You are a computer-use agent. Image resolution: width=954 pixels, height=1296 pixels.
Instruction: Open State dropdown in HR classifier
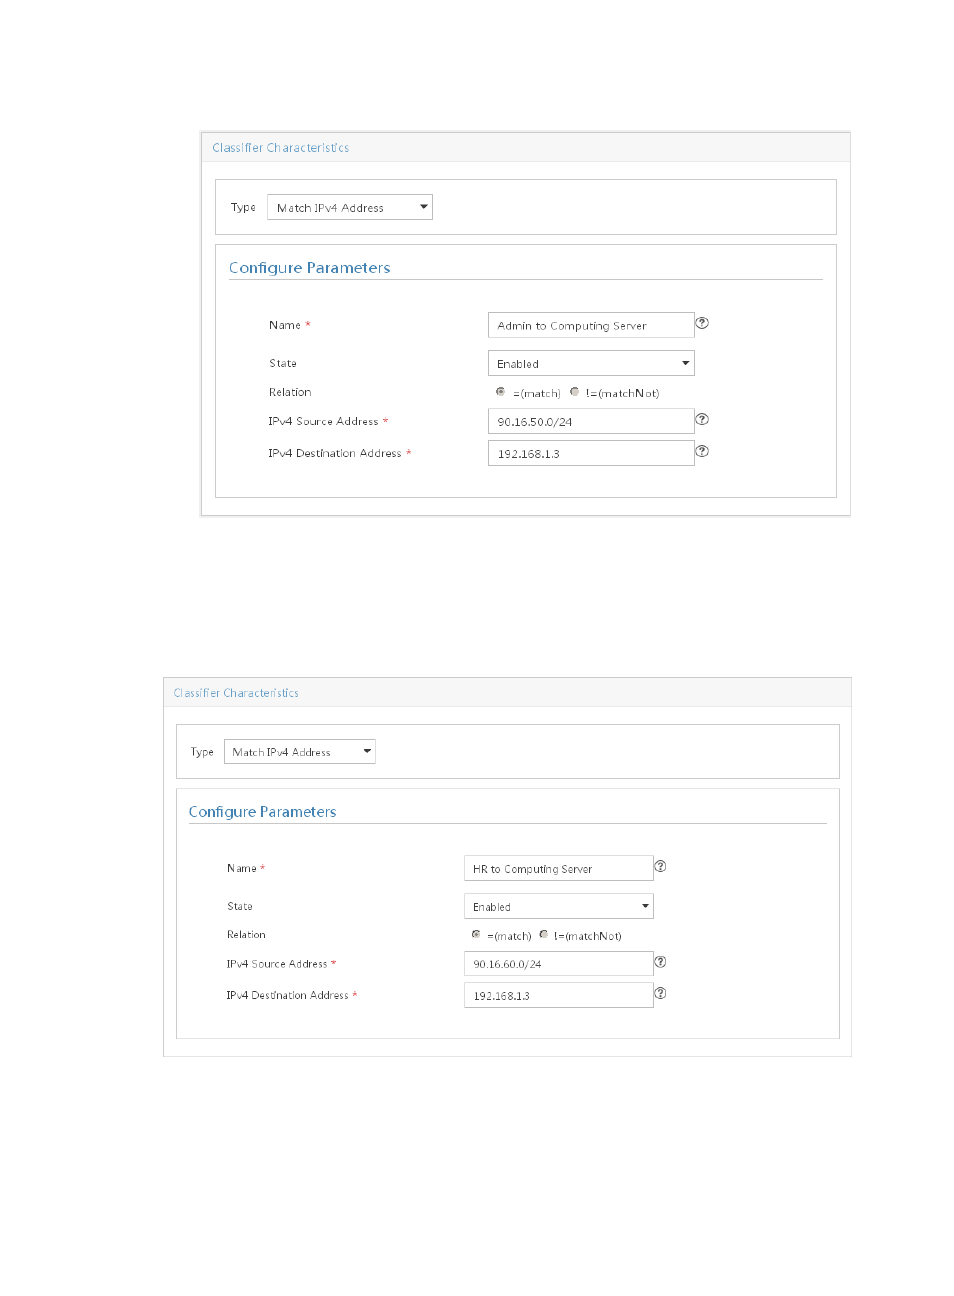click(x=559, y=906)
